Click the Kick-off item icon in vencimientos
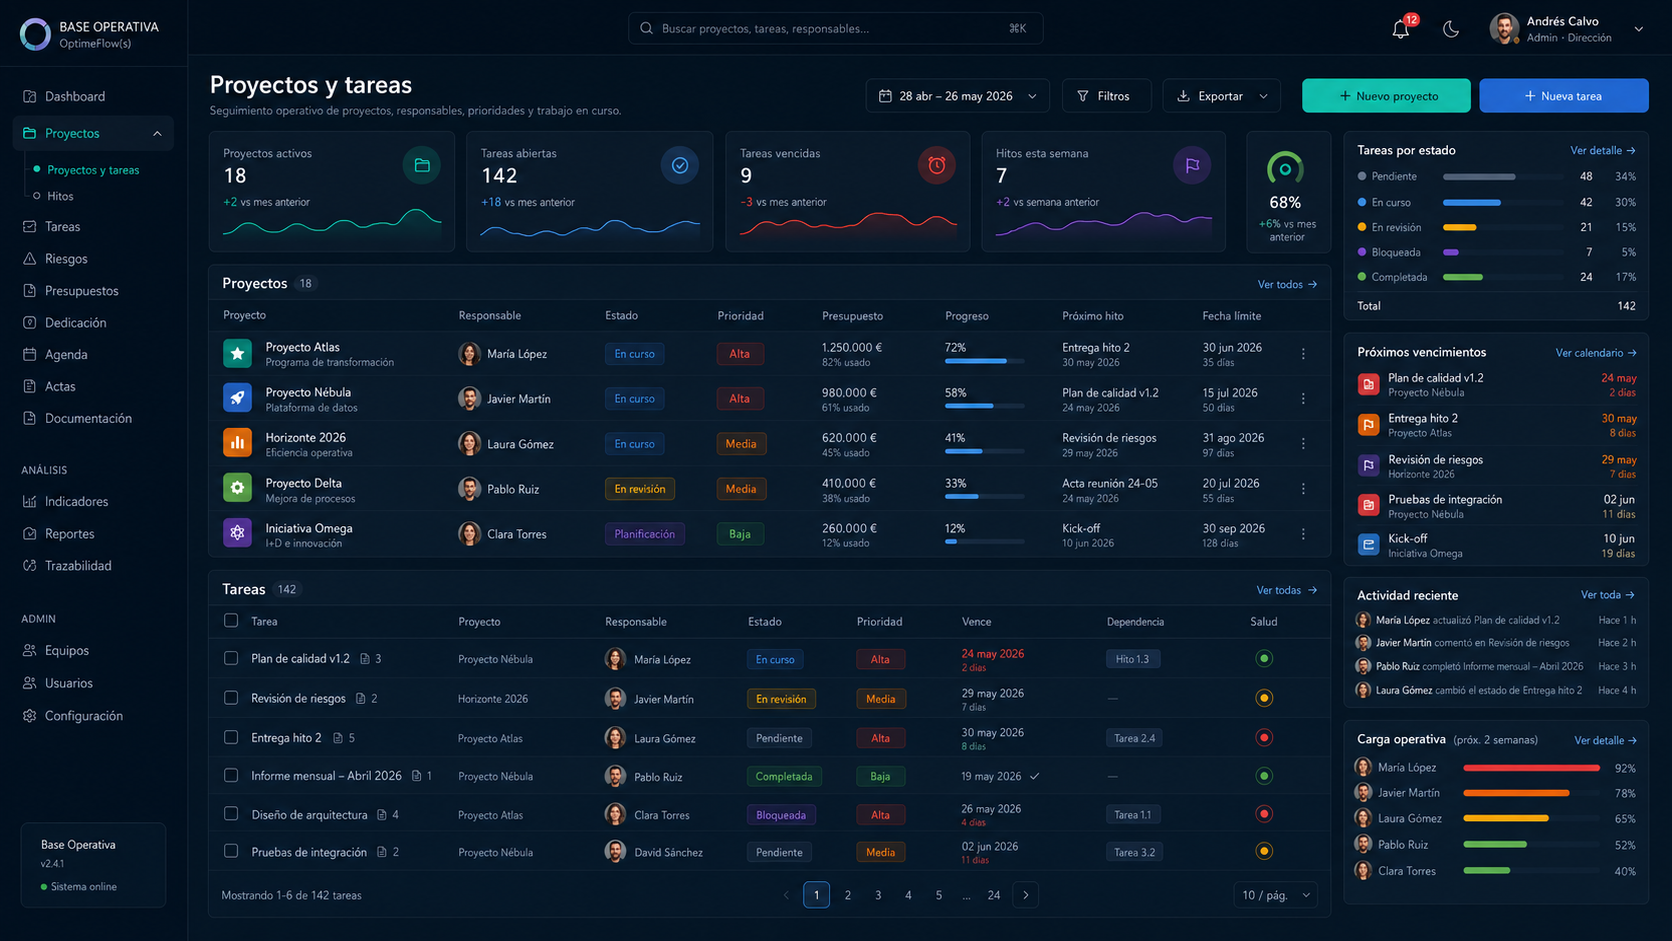The height and width of the screenshot is (941, 1672). [x=1368, y=545]
